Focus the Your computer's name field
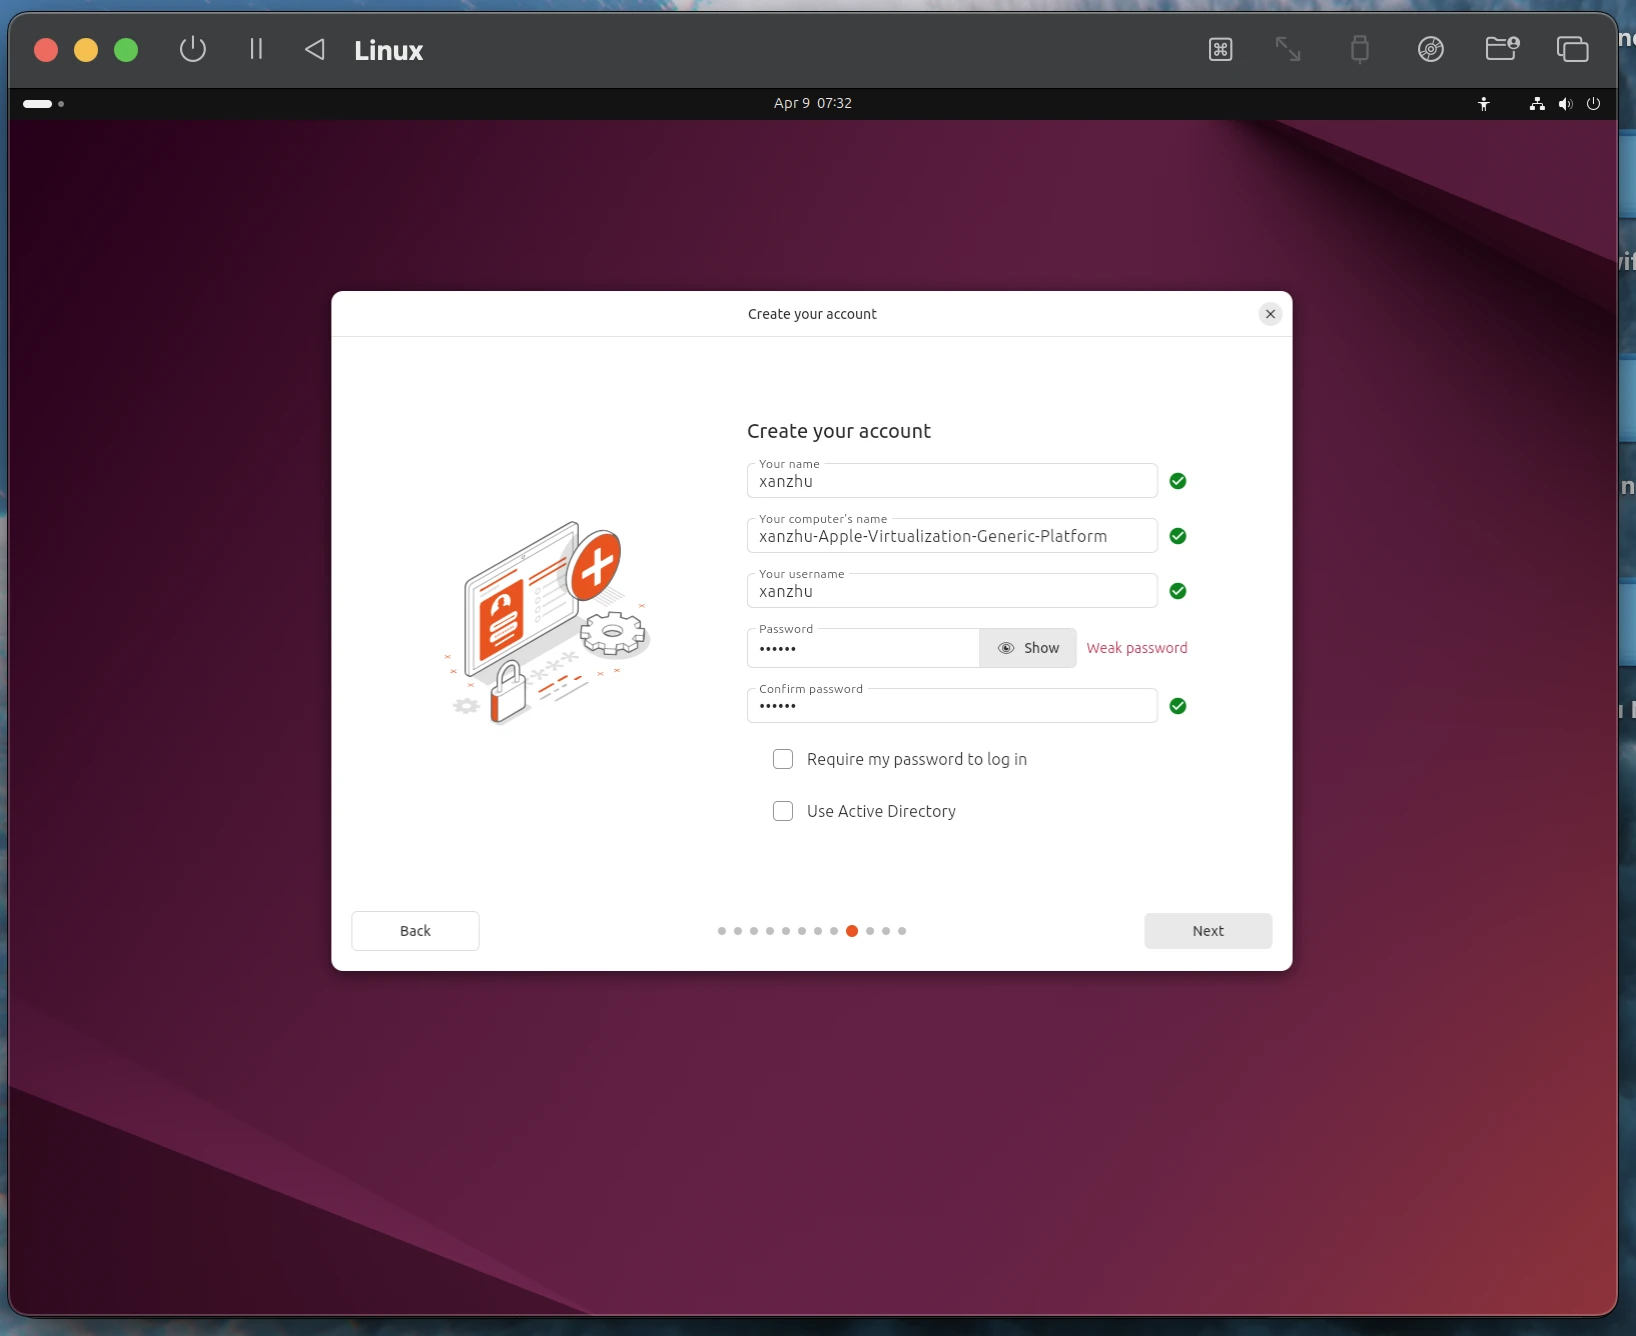This screenshot has width=1636, height=1336. 952,536
